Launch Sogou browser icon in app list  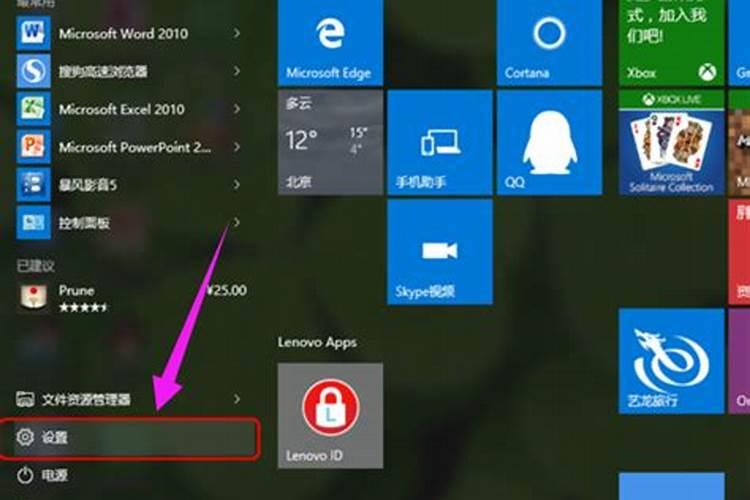(x=33, y=71)
